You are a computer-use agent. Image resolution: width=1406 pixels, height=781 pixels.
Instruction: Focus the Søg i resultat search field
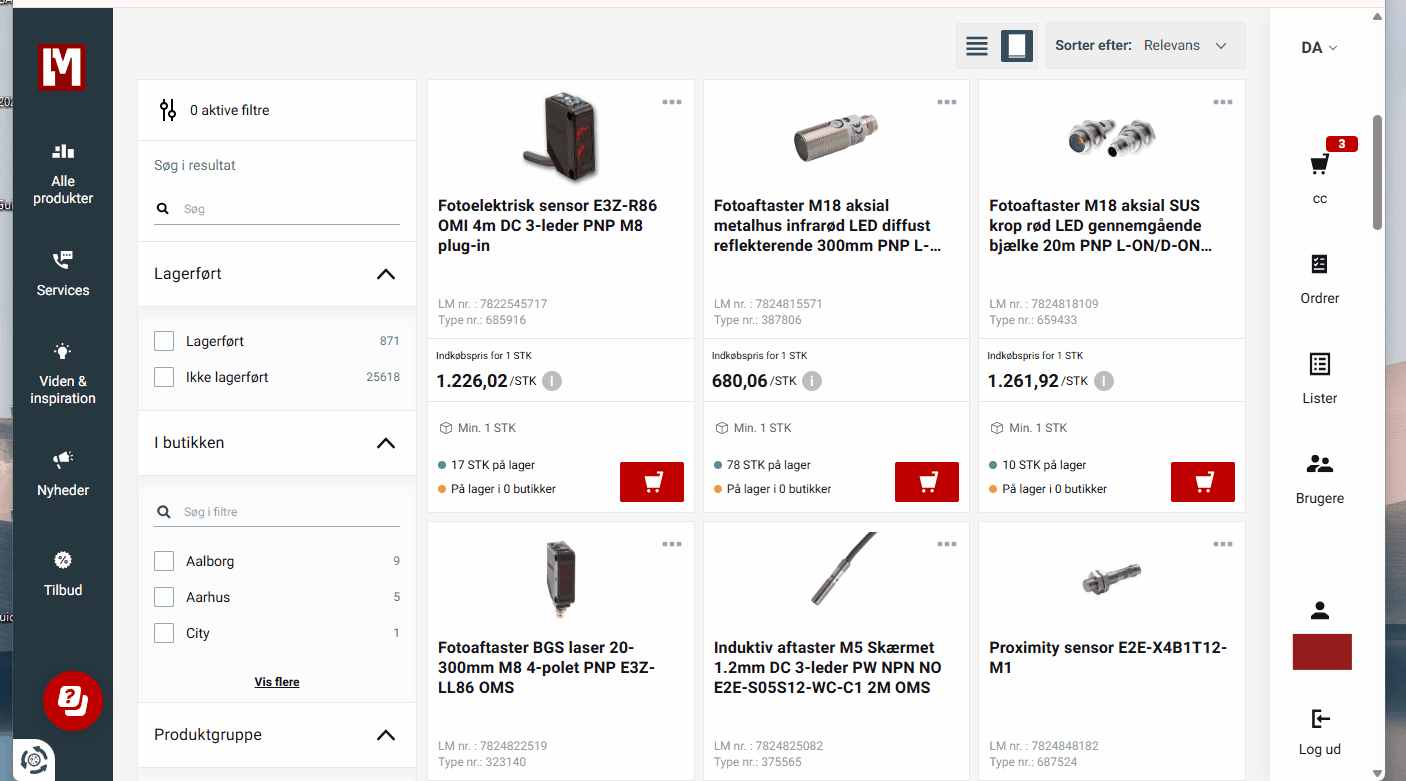pyautogui.click(x=290, y=209)
